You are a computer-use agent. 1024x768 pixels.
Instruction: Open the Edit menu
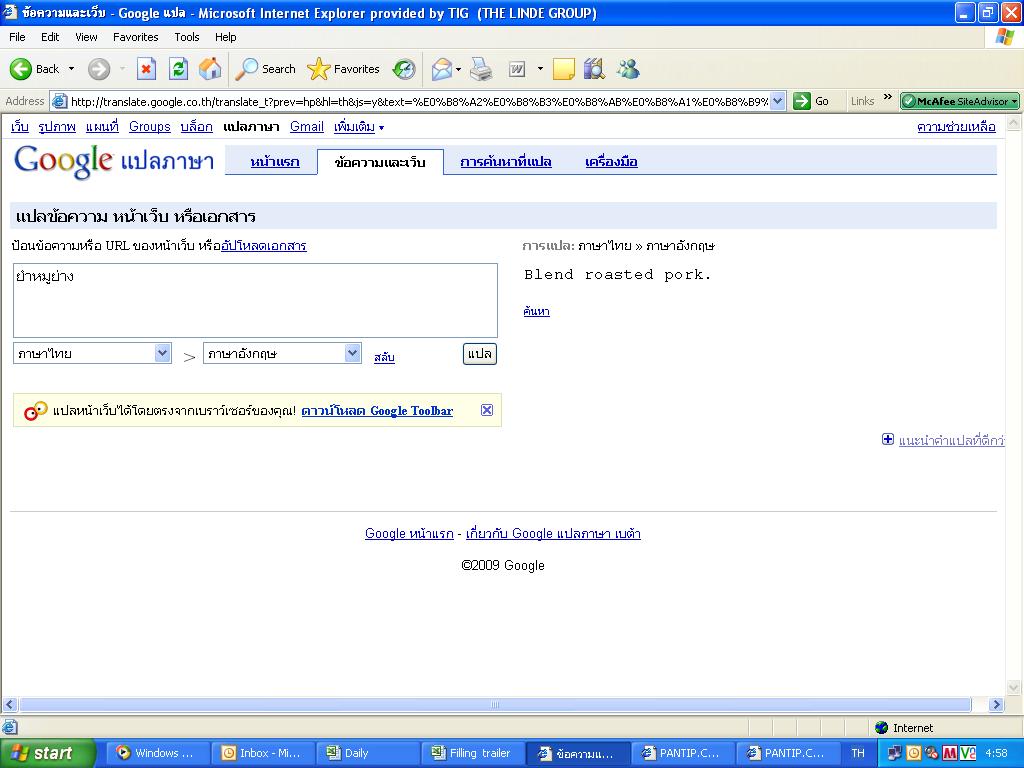point(50,37)
